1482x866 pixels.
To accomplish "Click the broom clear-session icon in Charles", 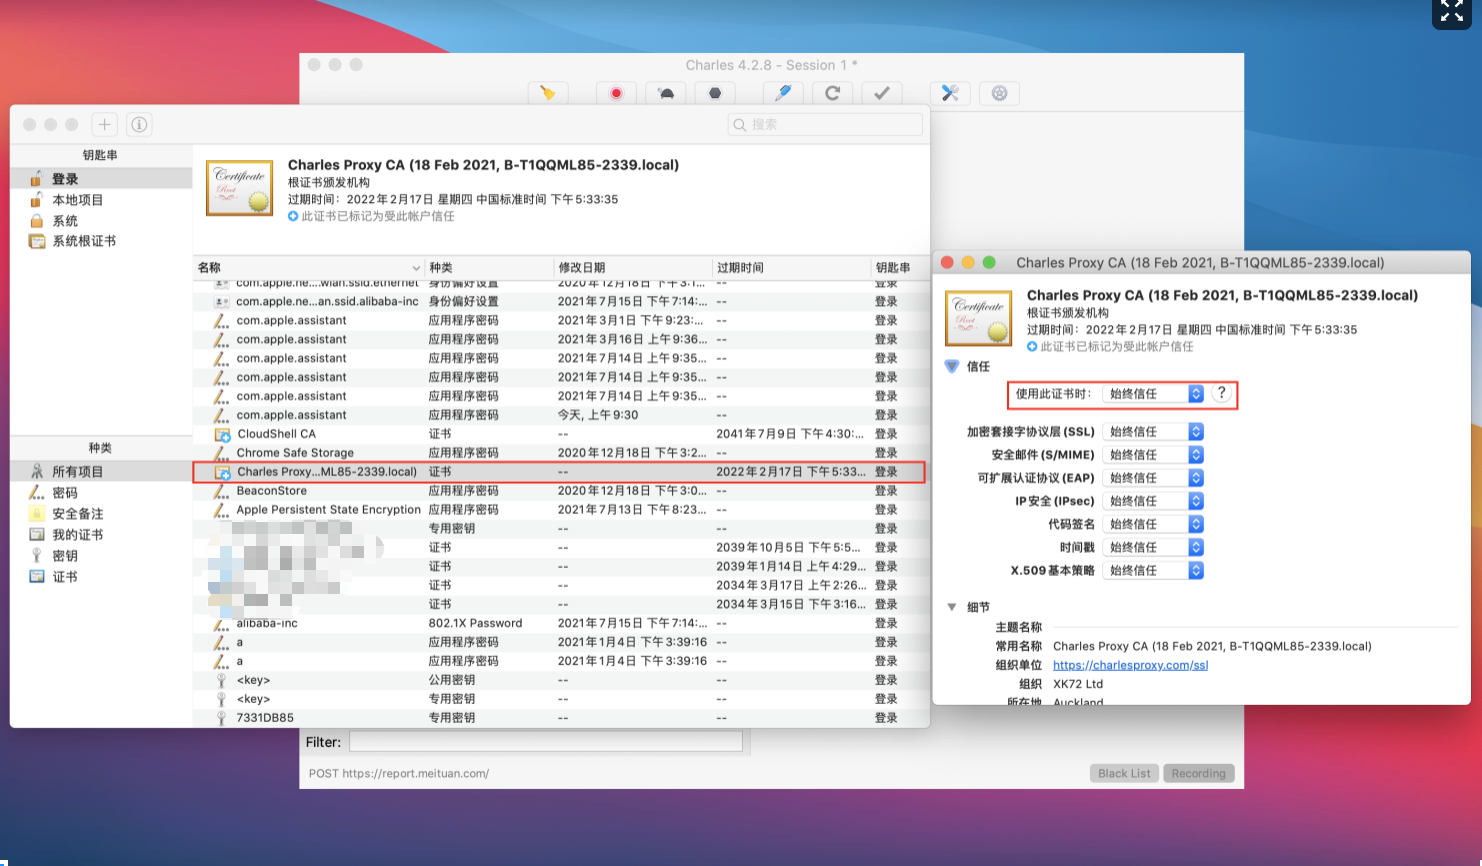I will (x=548, y=93).
